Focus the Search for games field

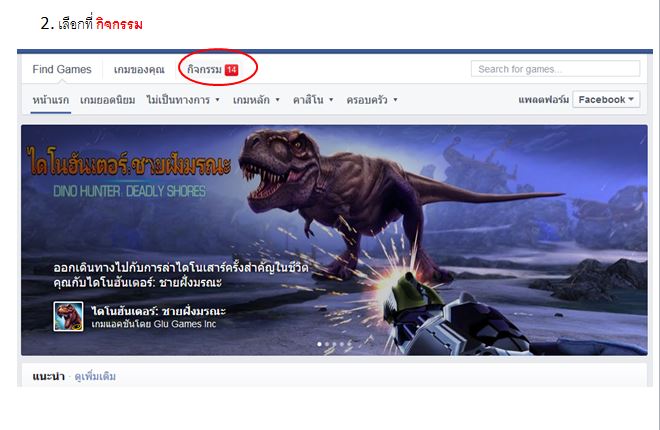[556, 69]
